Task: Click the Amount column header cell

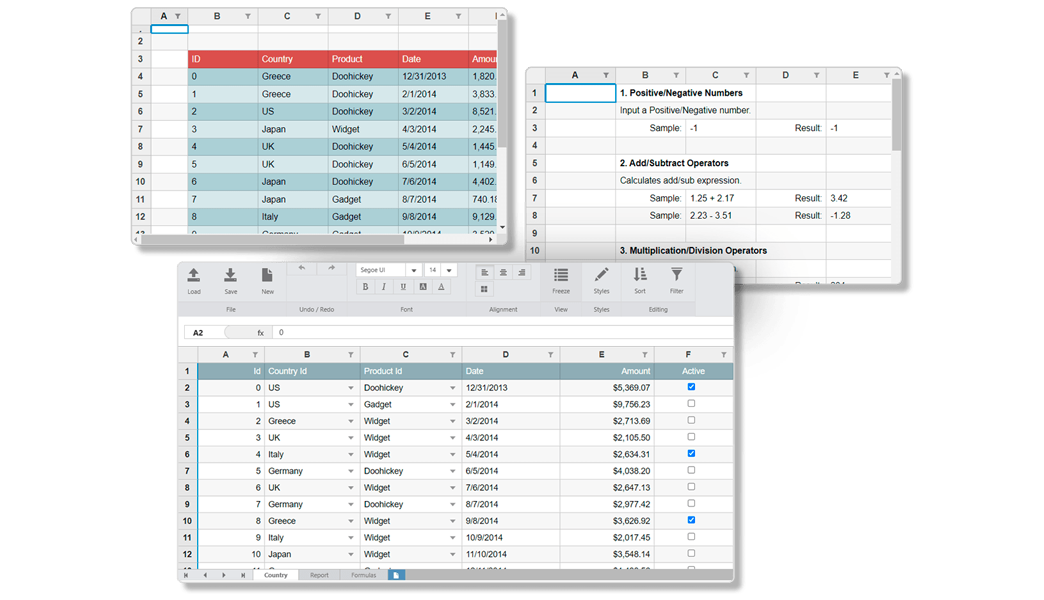Action: 607,371
